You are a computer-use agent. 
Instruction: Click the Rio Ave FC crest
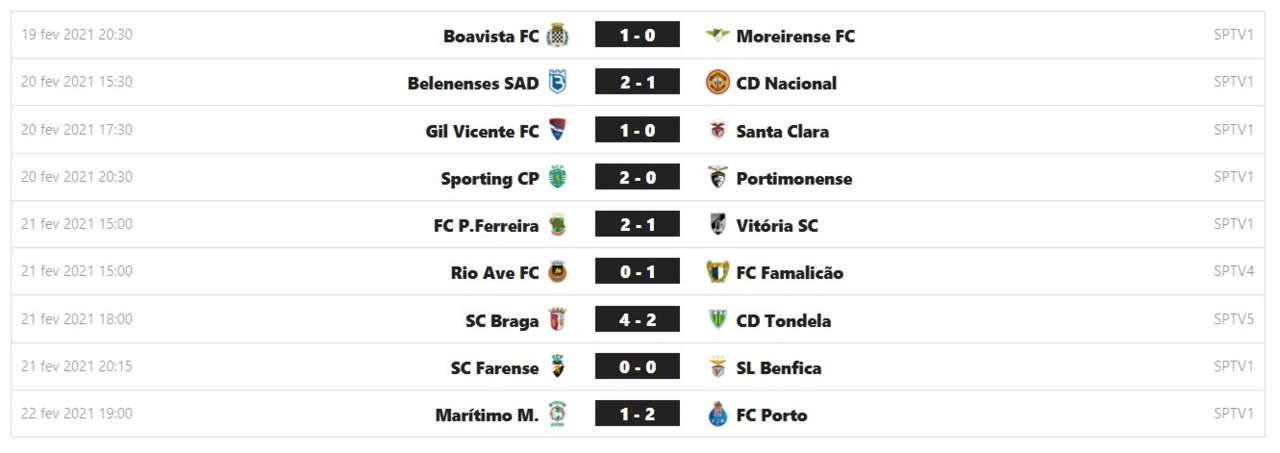557,273
